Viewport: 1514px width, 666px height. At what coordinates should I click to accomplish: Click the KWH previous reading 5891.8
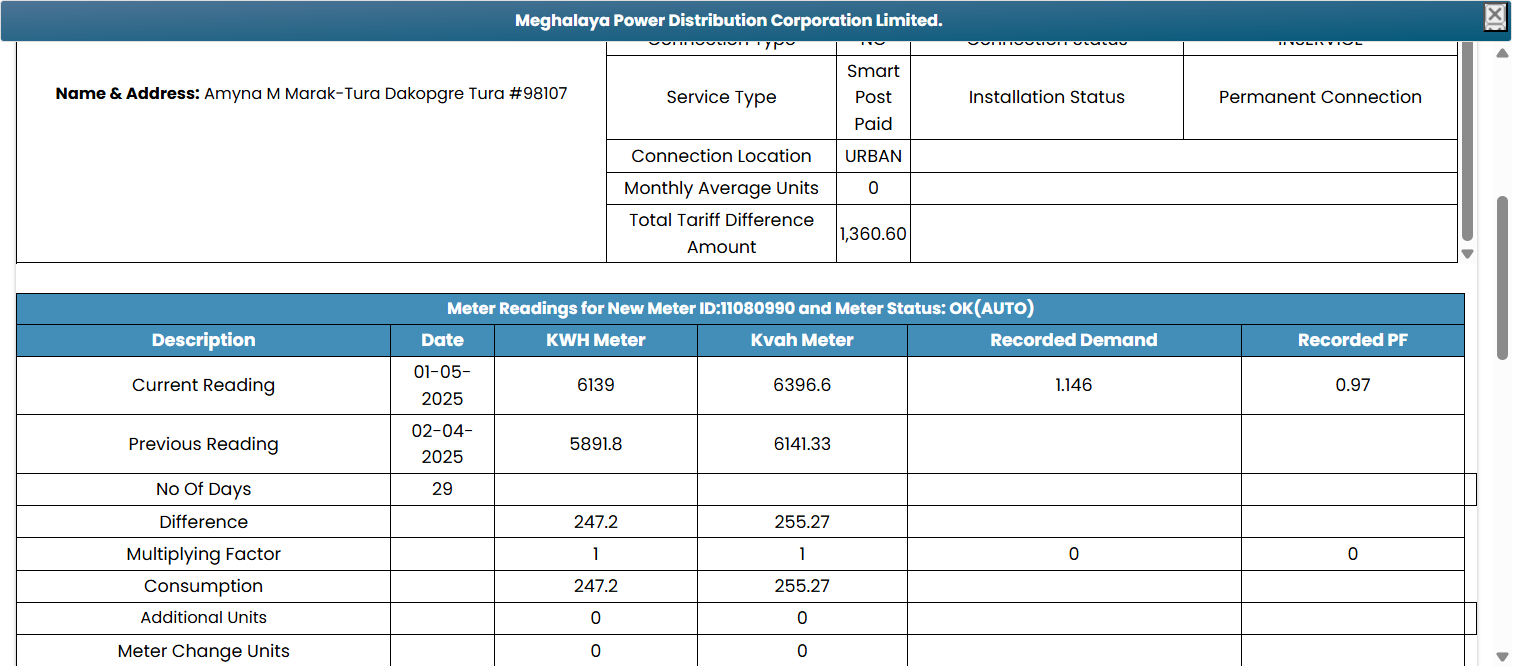pos(596,444)
